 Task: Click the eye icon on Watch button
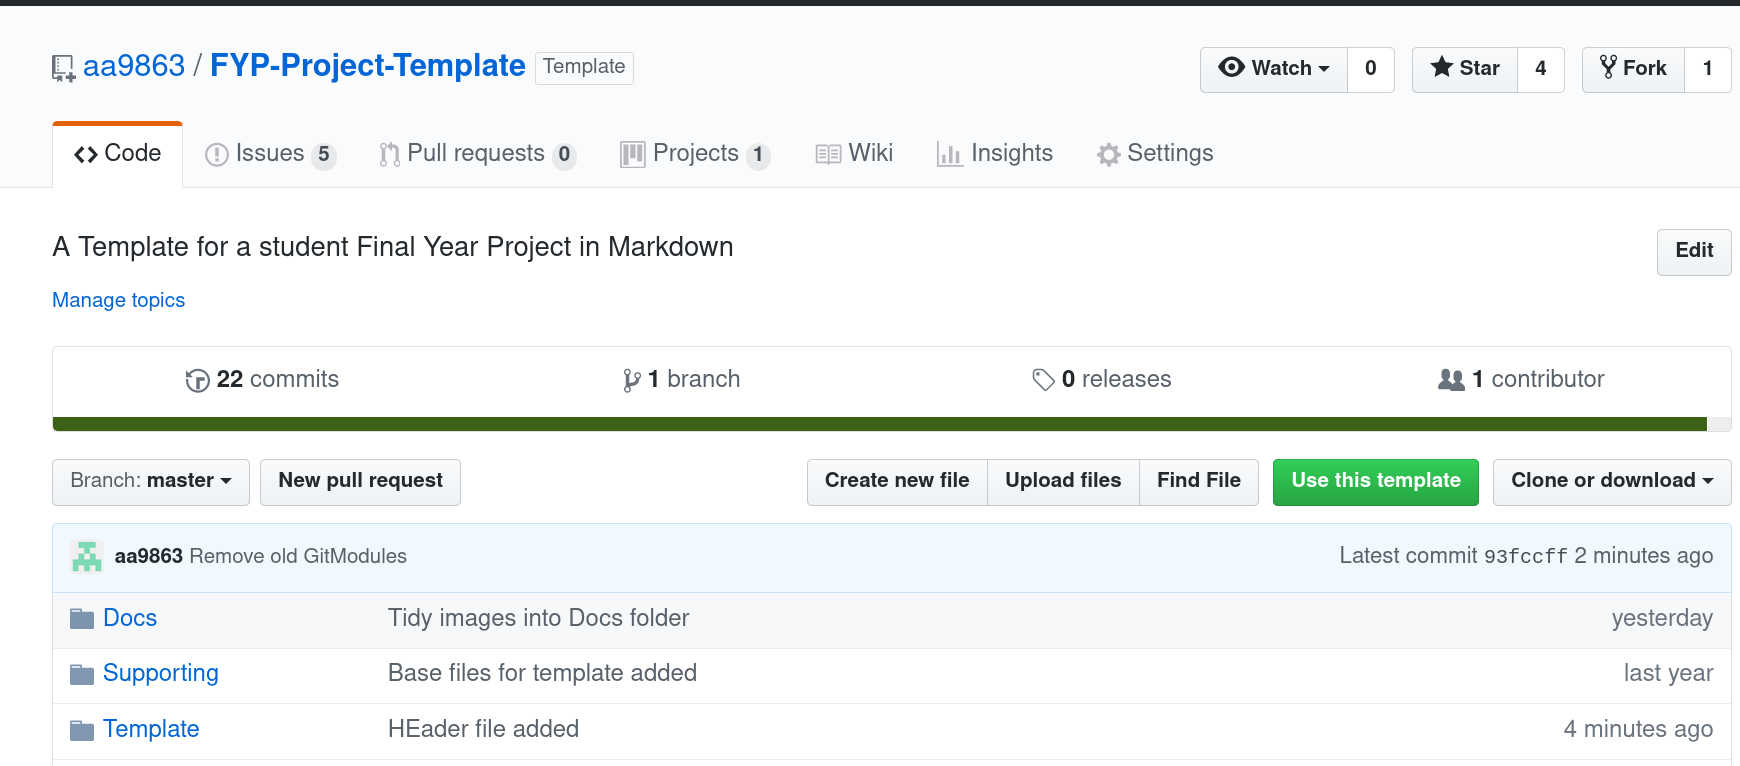click(1231, 67)
